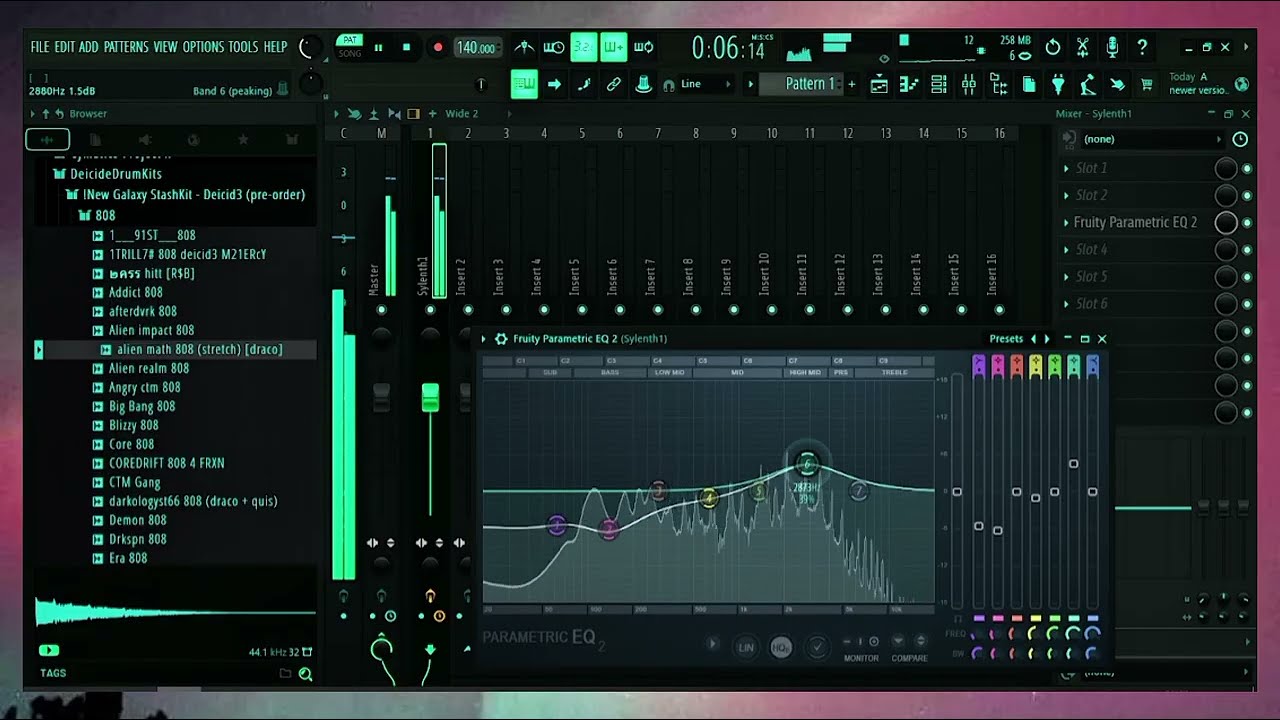
Task: Open the EDIT menu
Action: click(x=64, y=47)
